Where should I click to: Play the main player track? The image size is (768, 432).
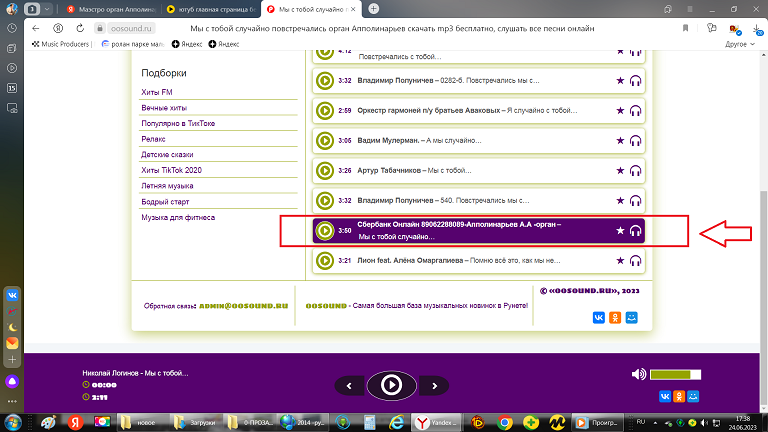tap(391, 385)
